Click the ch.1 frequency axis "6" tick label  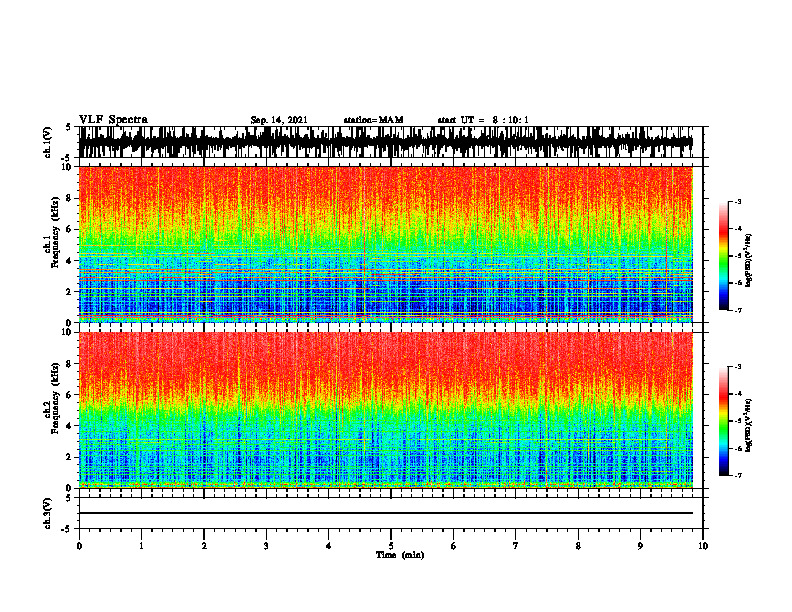click(x=70, y=229)
